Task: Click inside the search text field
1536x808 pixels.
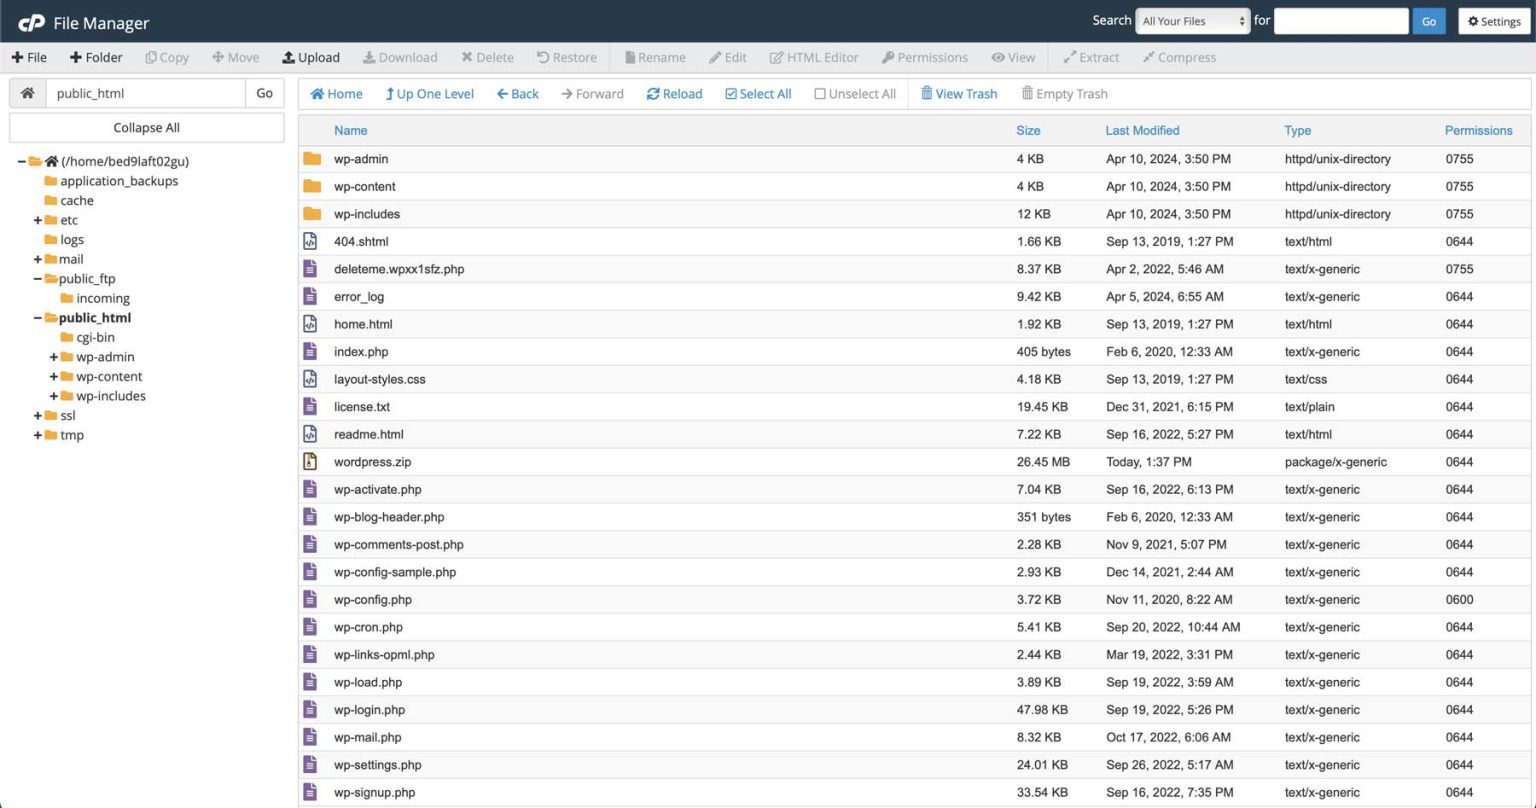Action: click(x=1340, y=20)
